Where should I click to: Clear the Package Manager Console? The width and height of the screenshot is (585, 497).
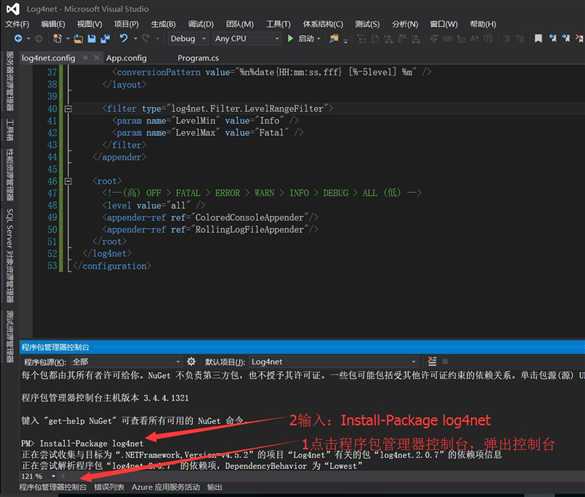[432, 361]
